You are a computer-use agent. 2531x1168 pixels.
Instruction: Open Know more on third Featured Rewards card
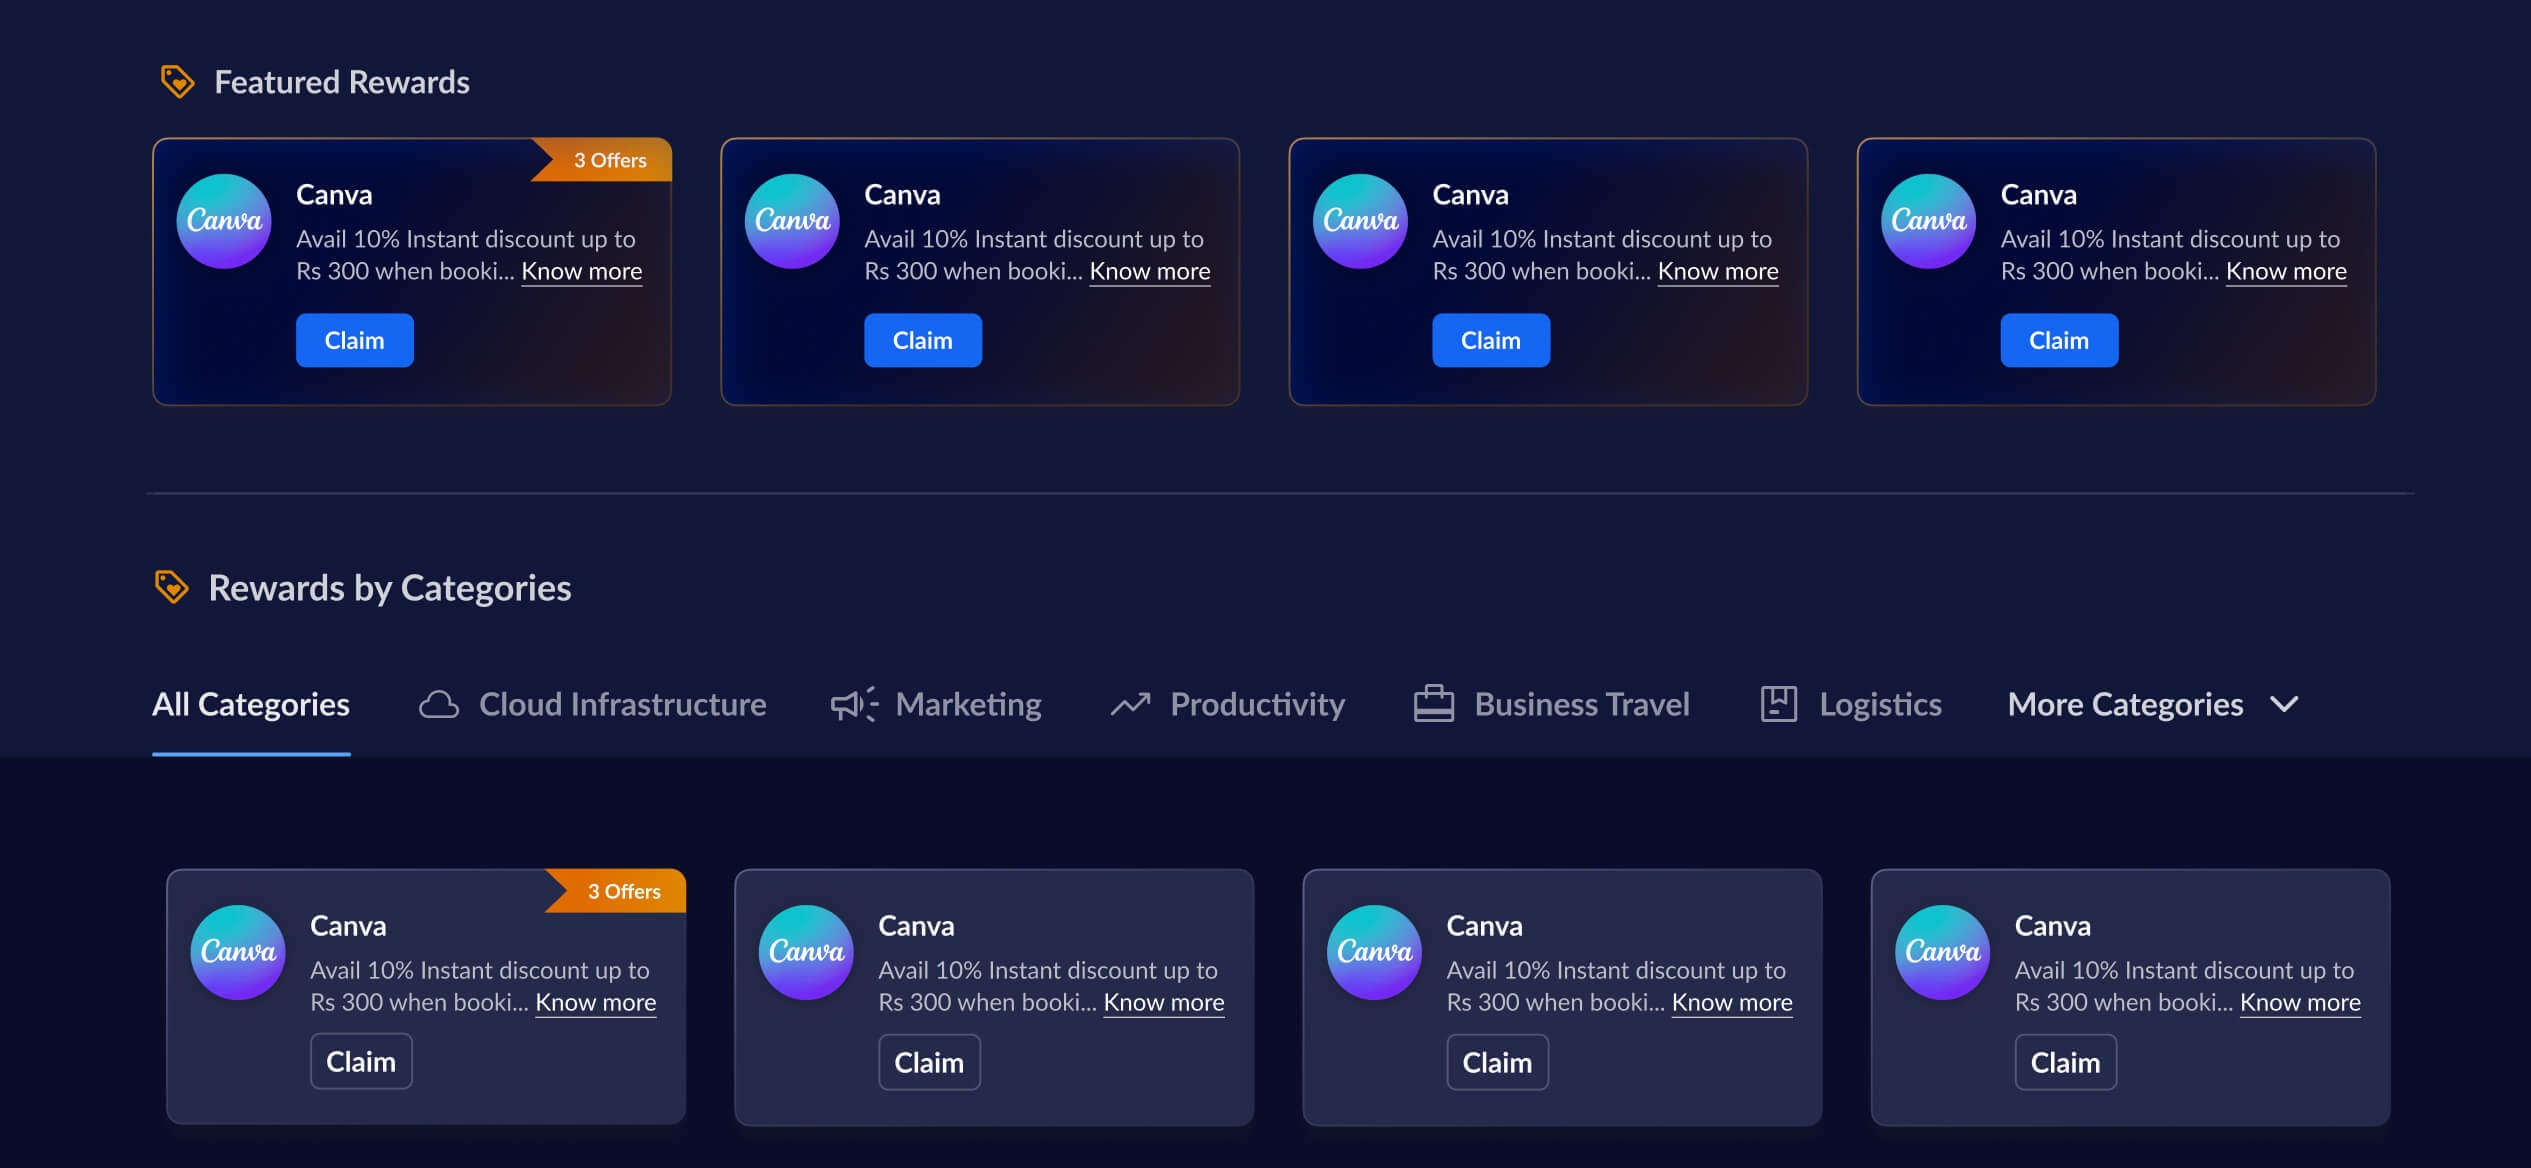point(1718,271)
